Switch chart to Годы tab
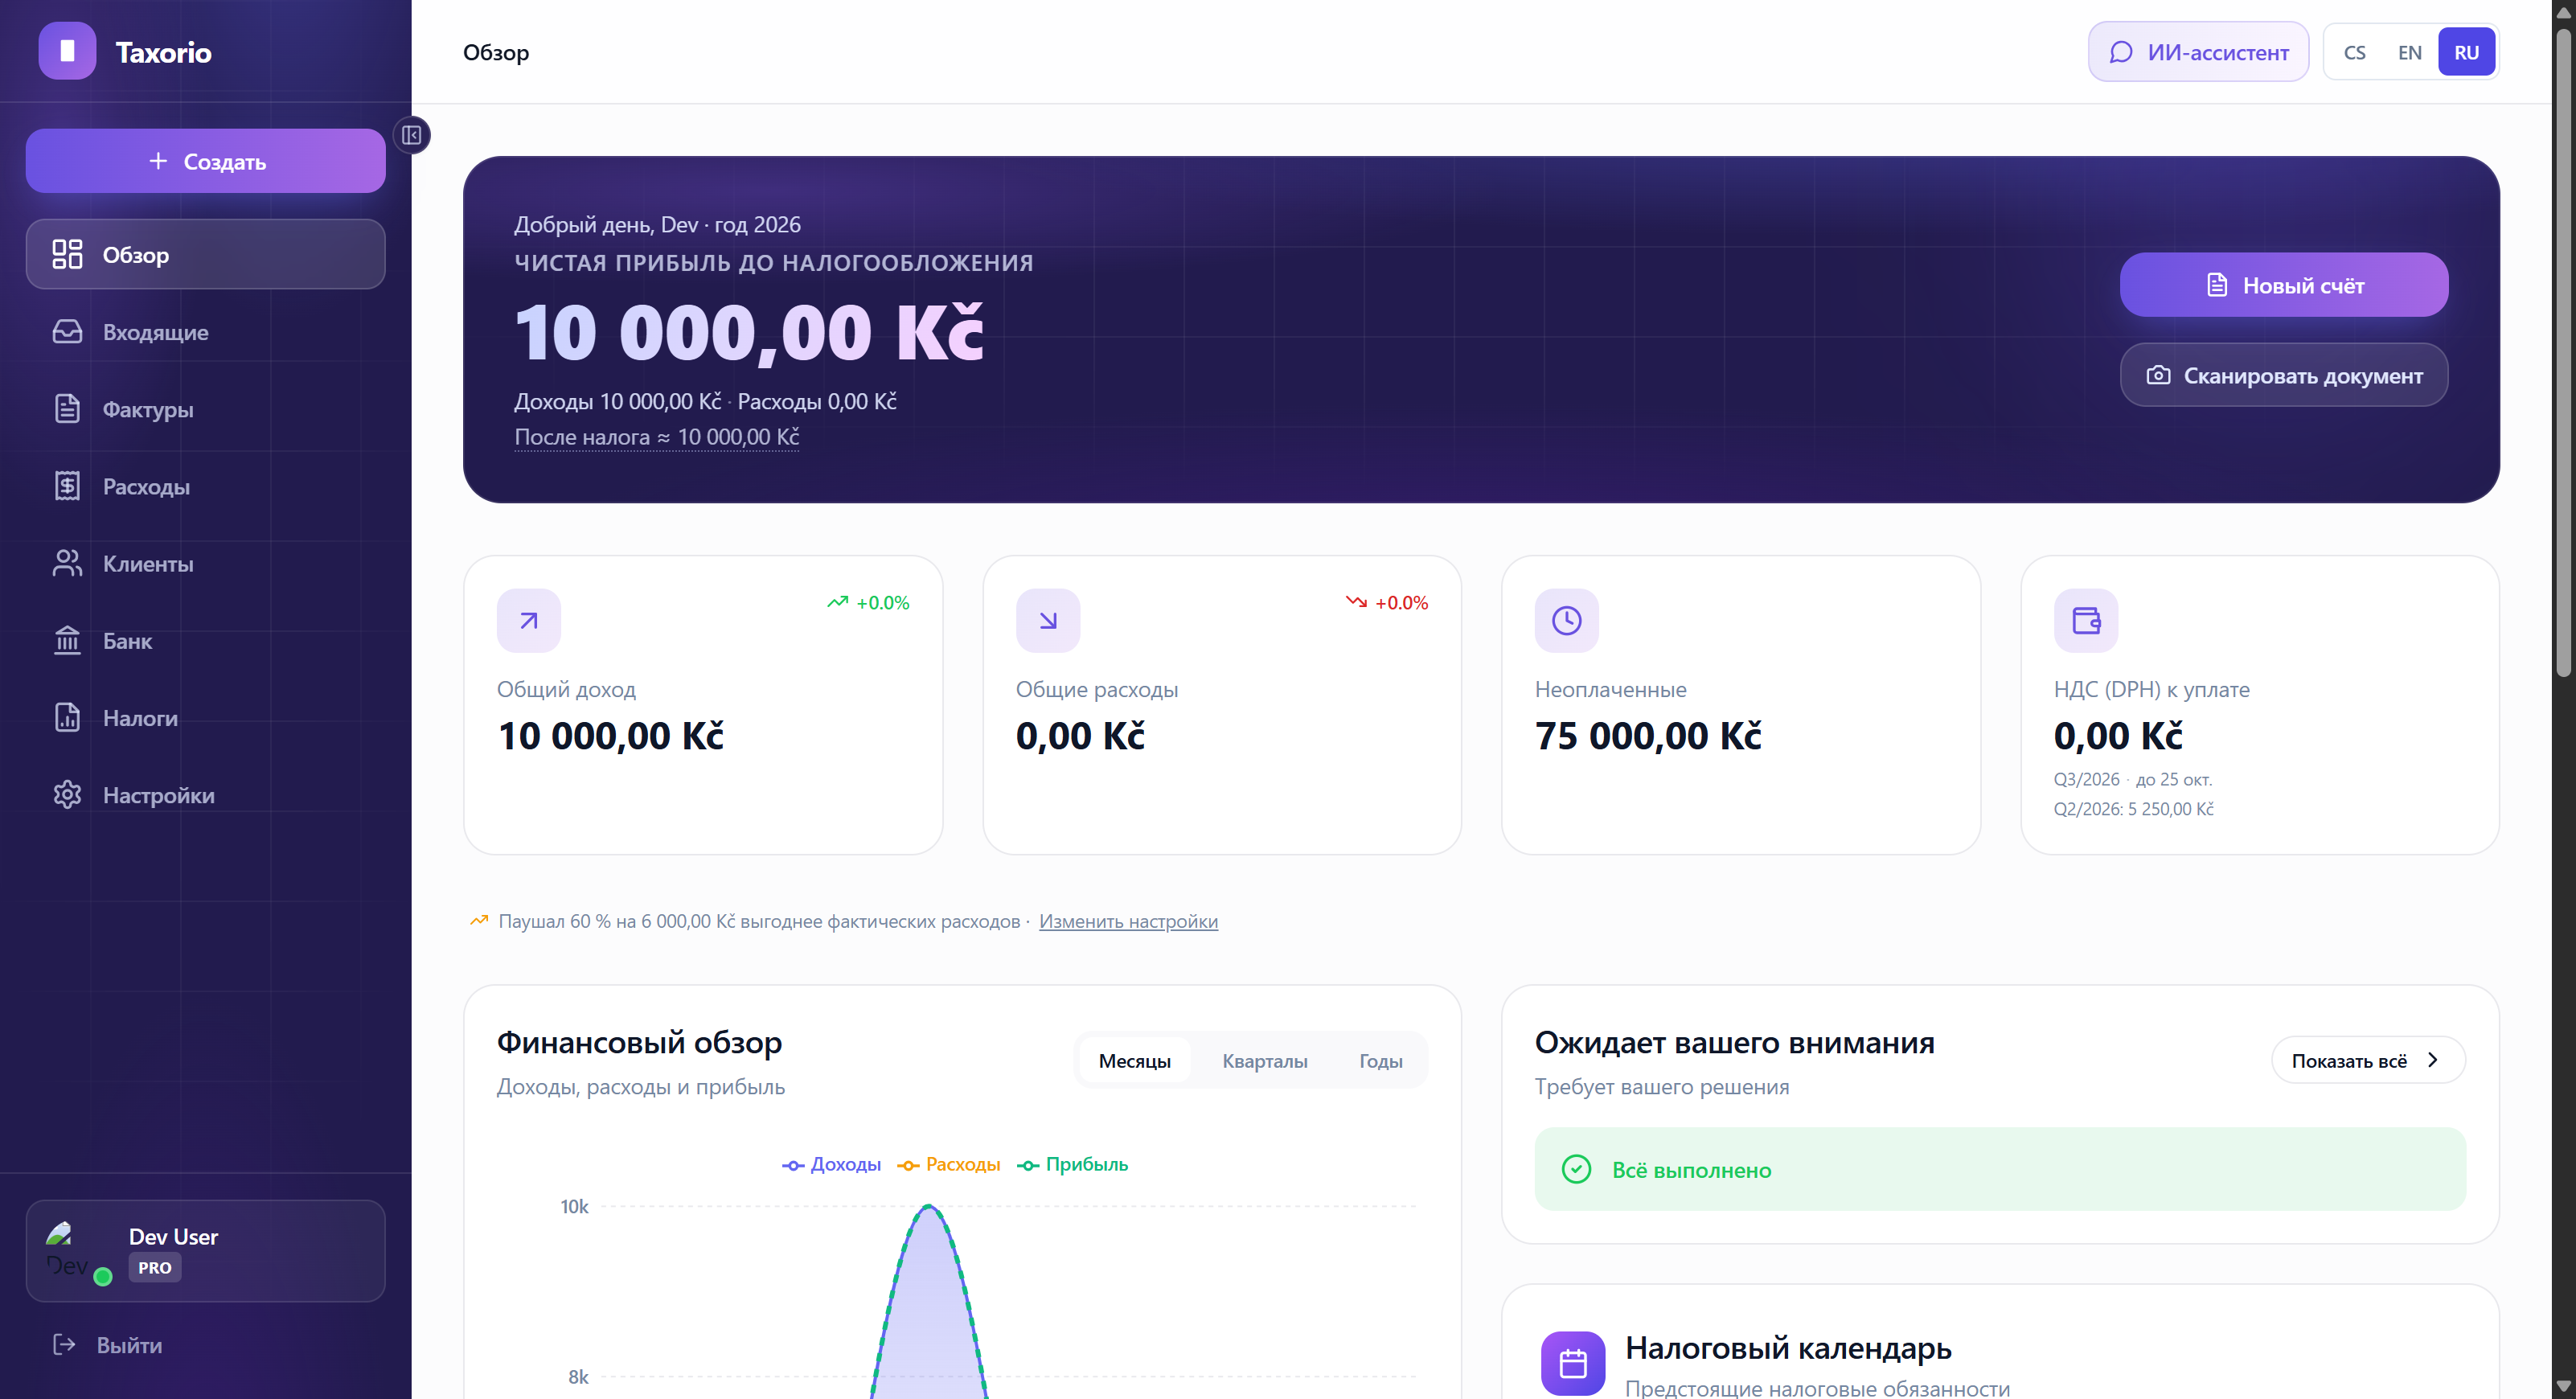This screenshot has width=2576, height=1399. [x=1380, y=1061]
